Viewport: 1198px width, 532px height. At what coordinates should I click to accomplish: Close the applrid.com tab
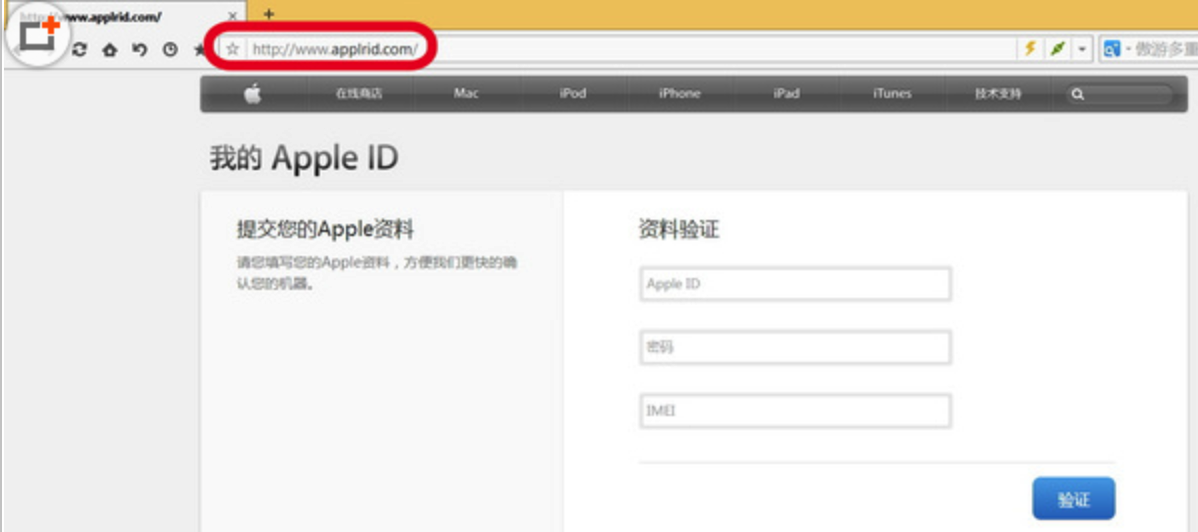tap(233, 15)
